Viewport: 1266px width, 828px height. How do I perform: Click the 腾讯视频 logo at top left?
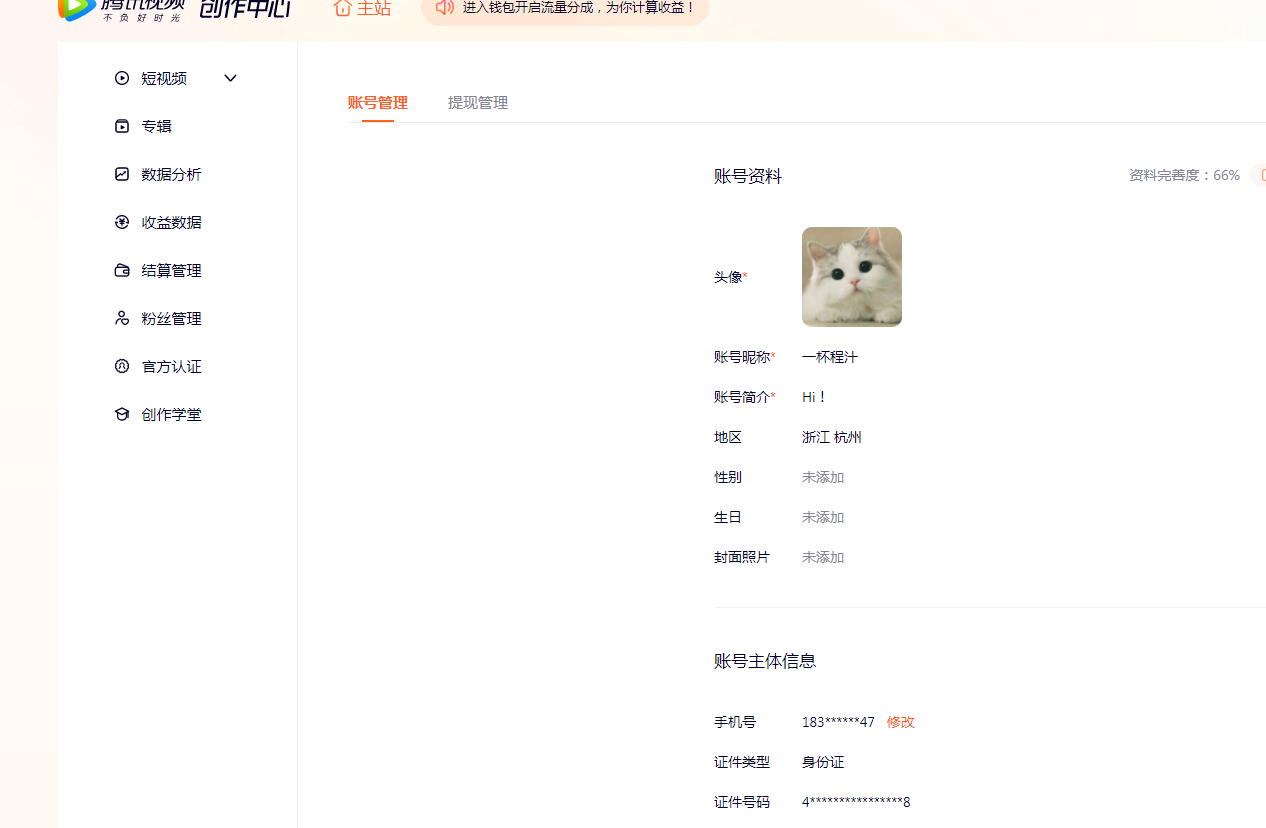pyautogui.click(x=122, y=10)
